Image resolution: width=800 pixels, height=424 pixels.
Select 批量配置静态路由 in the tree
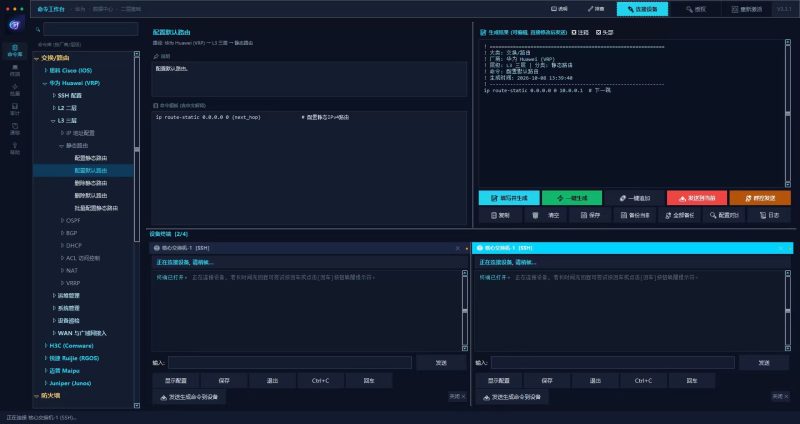click(x=96, y=208)
